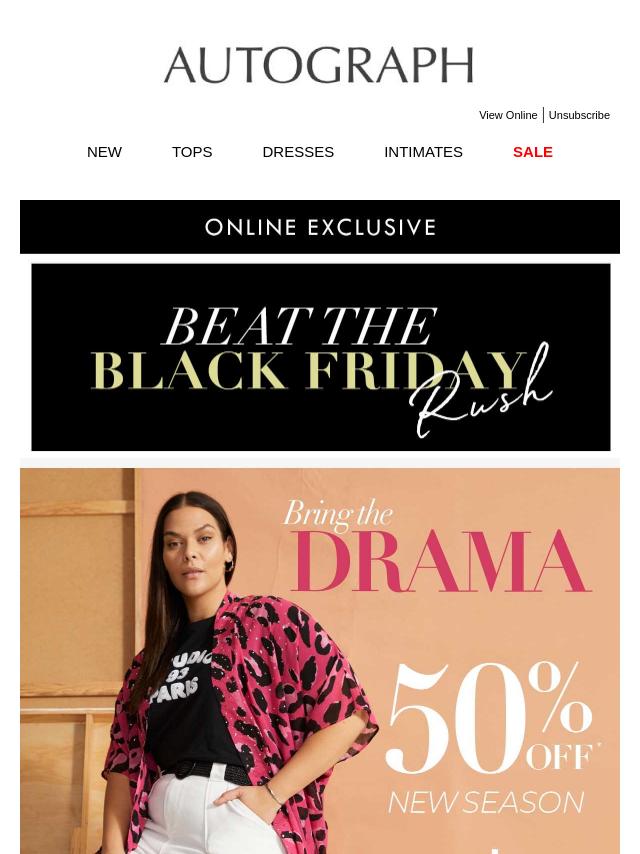The height and width of the screenshot is (854, 640).
Task: Click the Bring the script text
Action: pos(338,514)
